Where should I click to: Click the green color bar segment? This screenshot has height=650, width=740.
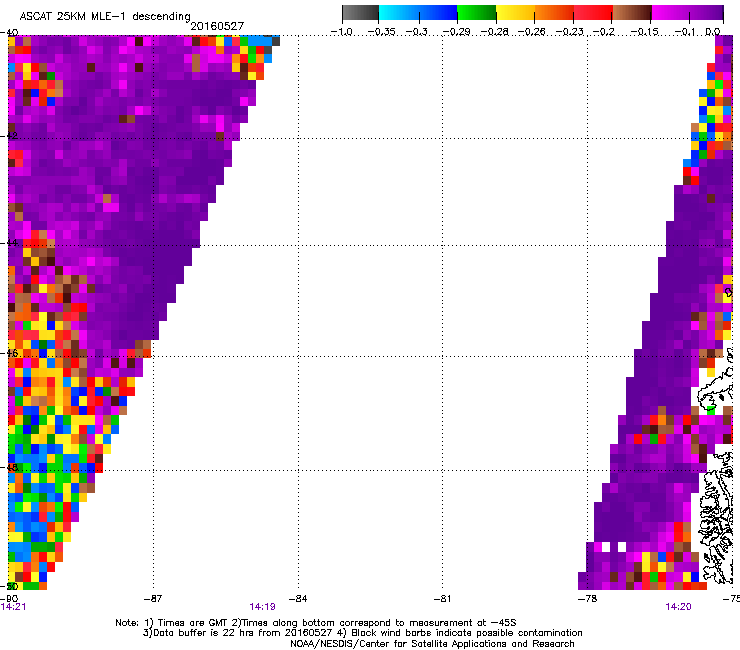[477, 12]
